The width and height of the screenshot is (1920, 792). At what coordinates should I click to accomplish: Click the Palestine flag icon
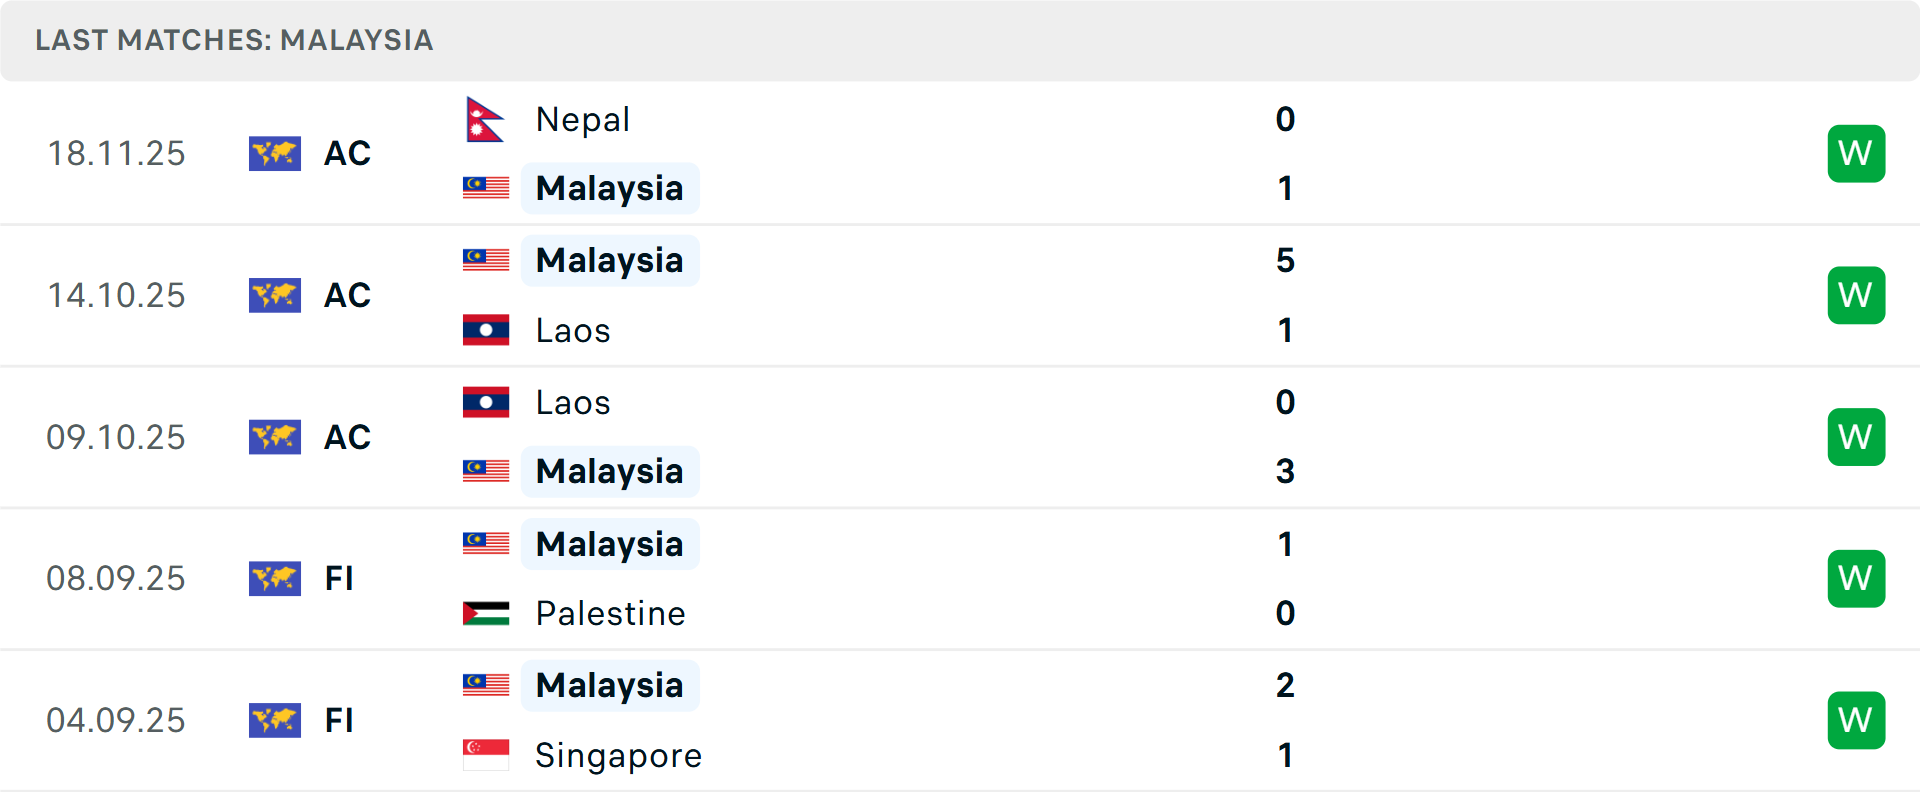pos(485,613)
